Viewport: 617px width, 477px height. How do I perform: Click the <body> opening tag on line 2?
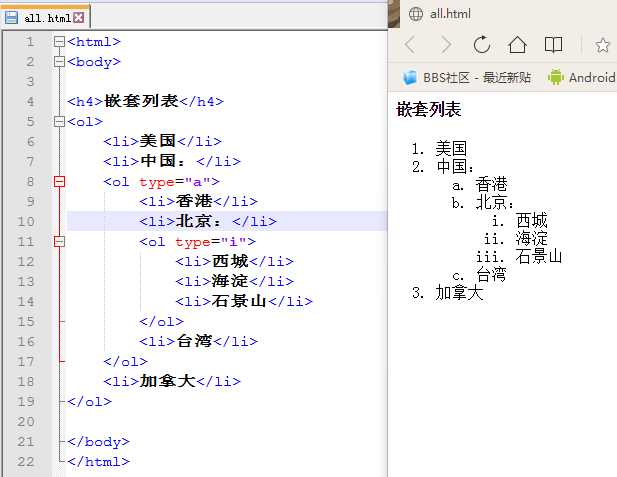click(x=94, y=61)
